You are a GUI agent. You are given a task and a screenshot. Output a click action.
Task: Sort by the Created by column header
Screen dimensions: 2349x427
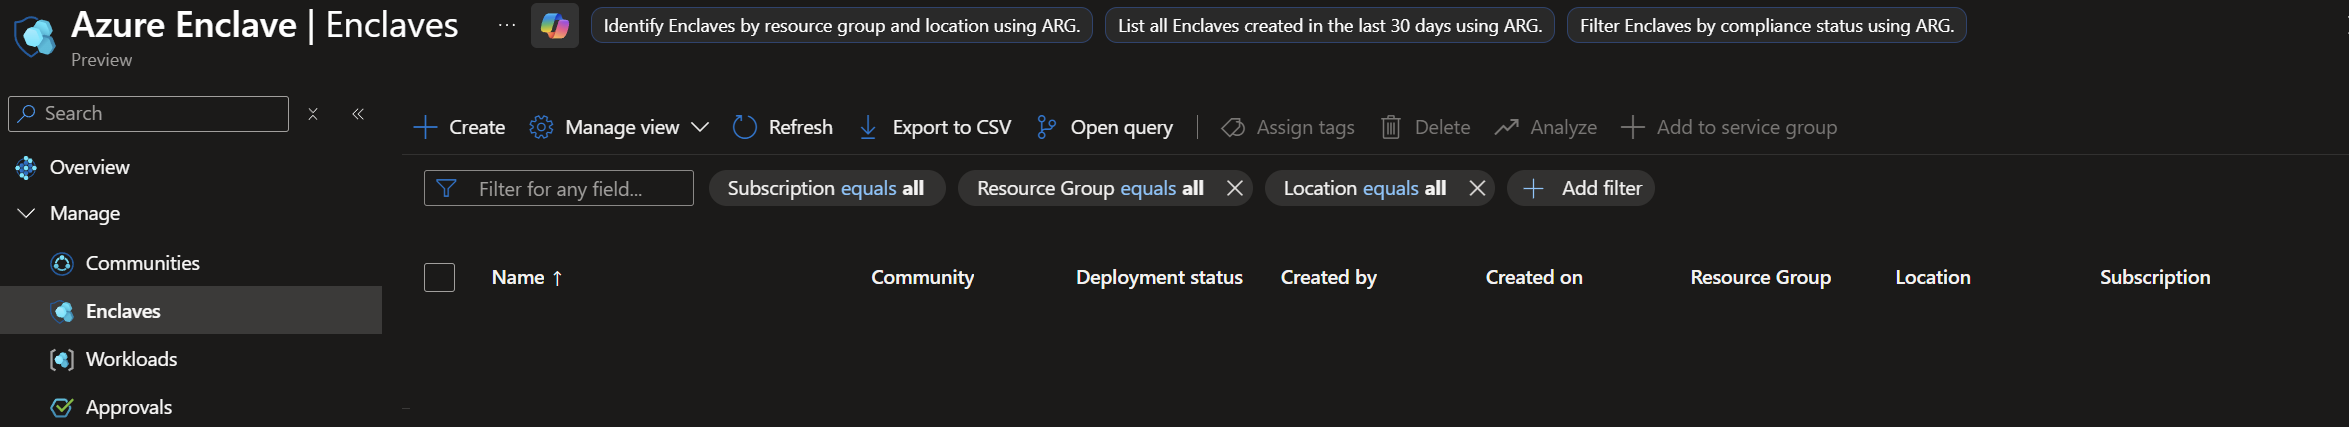coord(1328,277)
